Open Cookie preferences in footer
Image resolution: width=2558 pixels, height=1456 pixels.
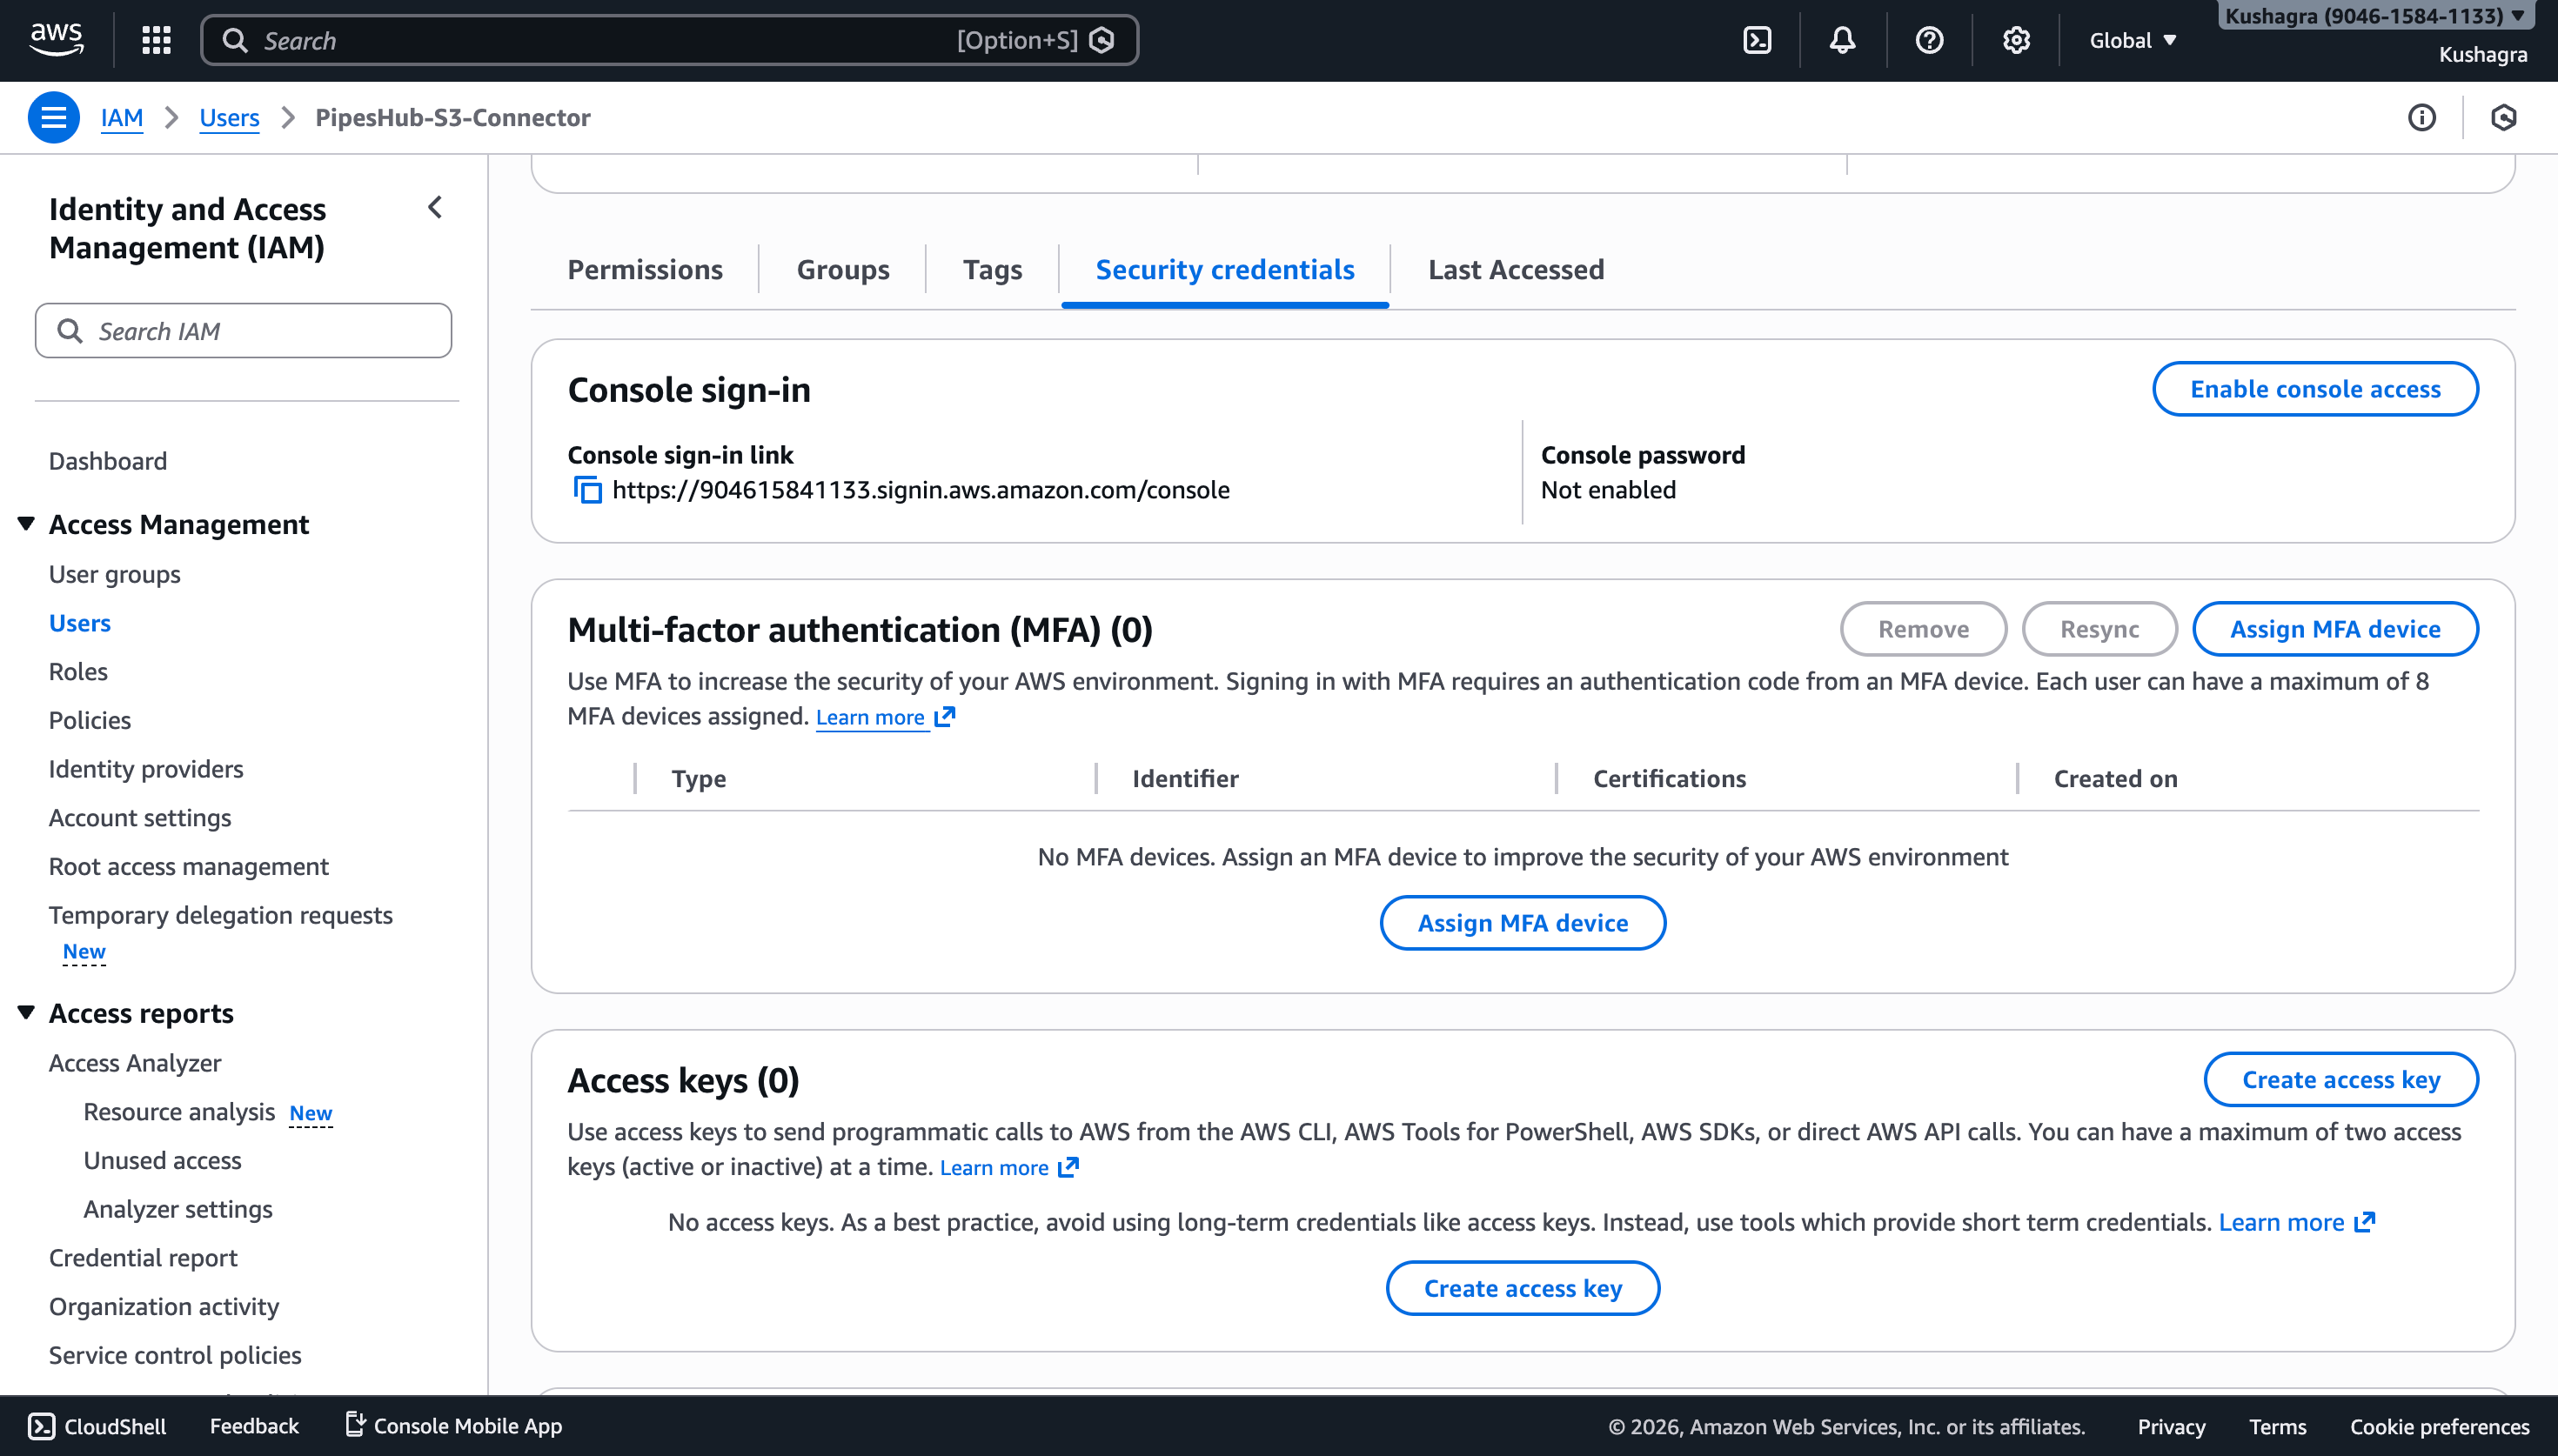[x=2439, y=1427]
